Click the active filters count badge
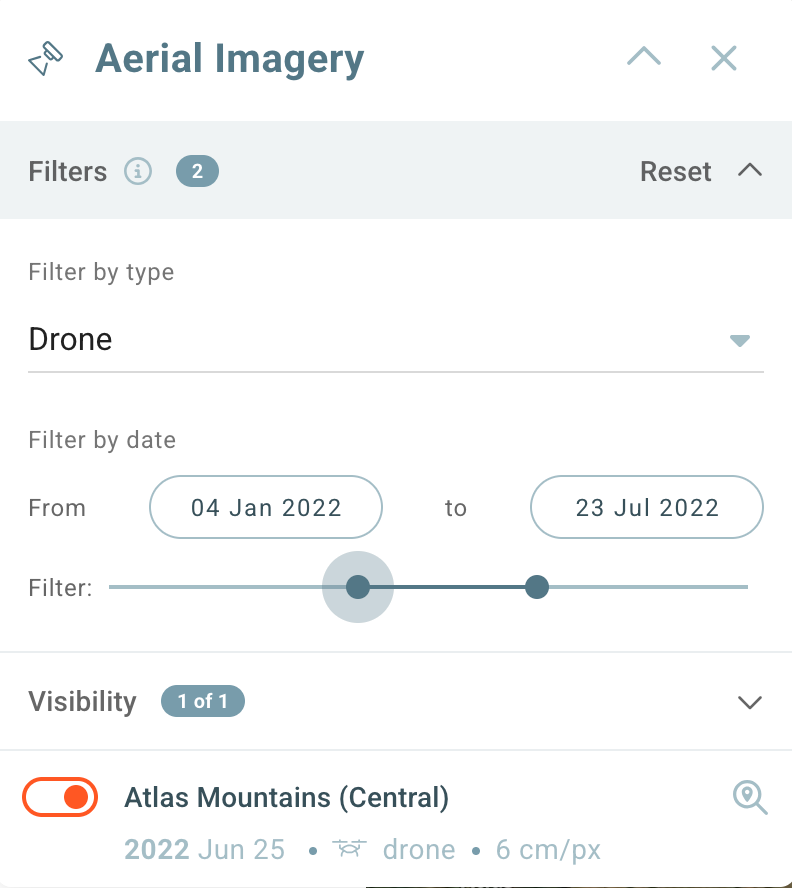Screen dimensions: 792x888 click(x=197, y=171)
